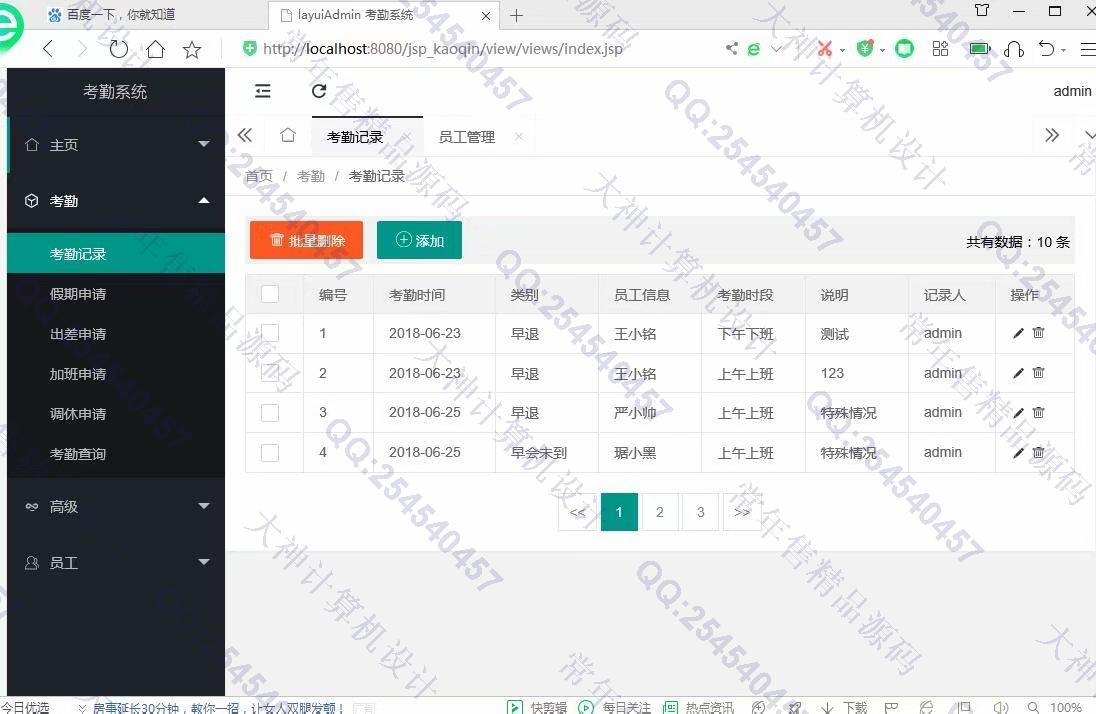
Task: Open 假期申请 in the sidebar
Action: point(78,294)
